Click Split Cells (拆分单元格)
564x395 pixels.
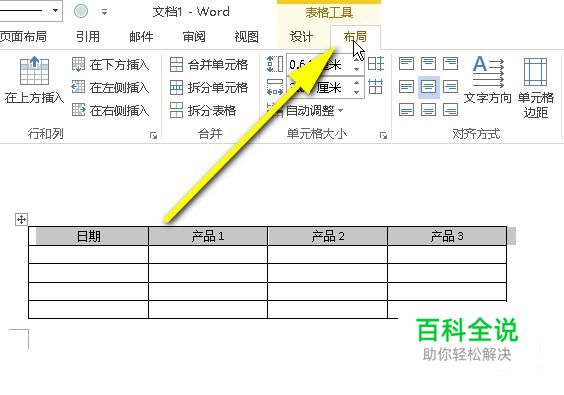point(209,87)
